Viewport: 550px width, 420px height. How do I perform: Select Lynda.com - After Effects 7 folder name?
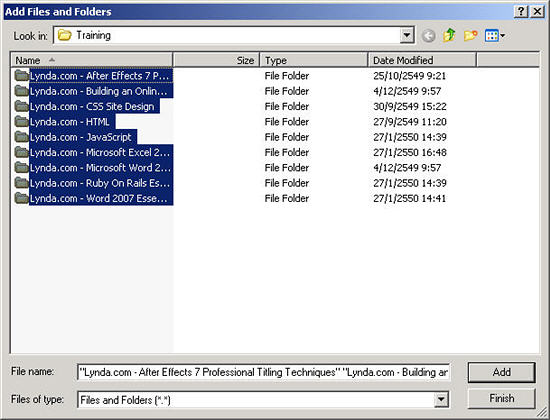pyautogui.click(x=101, y=76)
